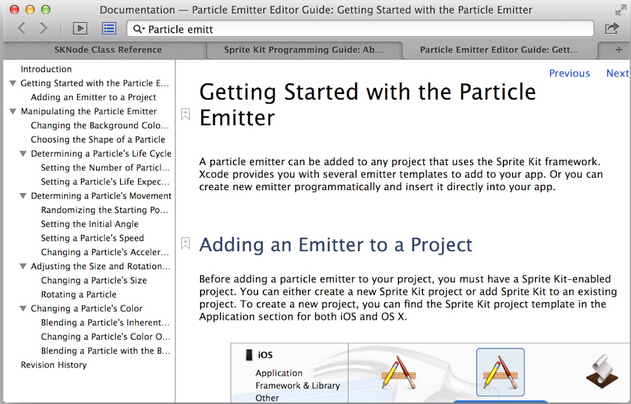The image size is (631, 404).
Task: Go back to the previous documentation page
Action: pyautogui.click(x=21, y=29)
